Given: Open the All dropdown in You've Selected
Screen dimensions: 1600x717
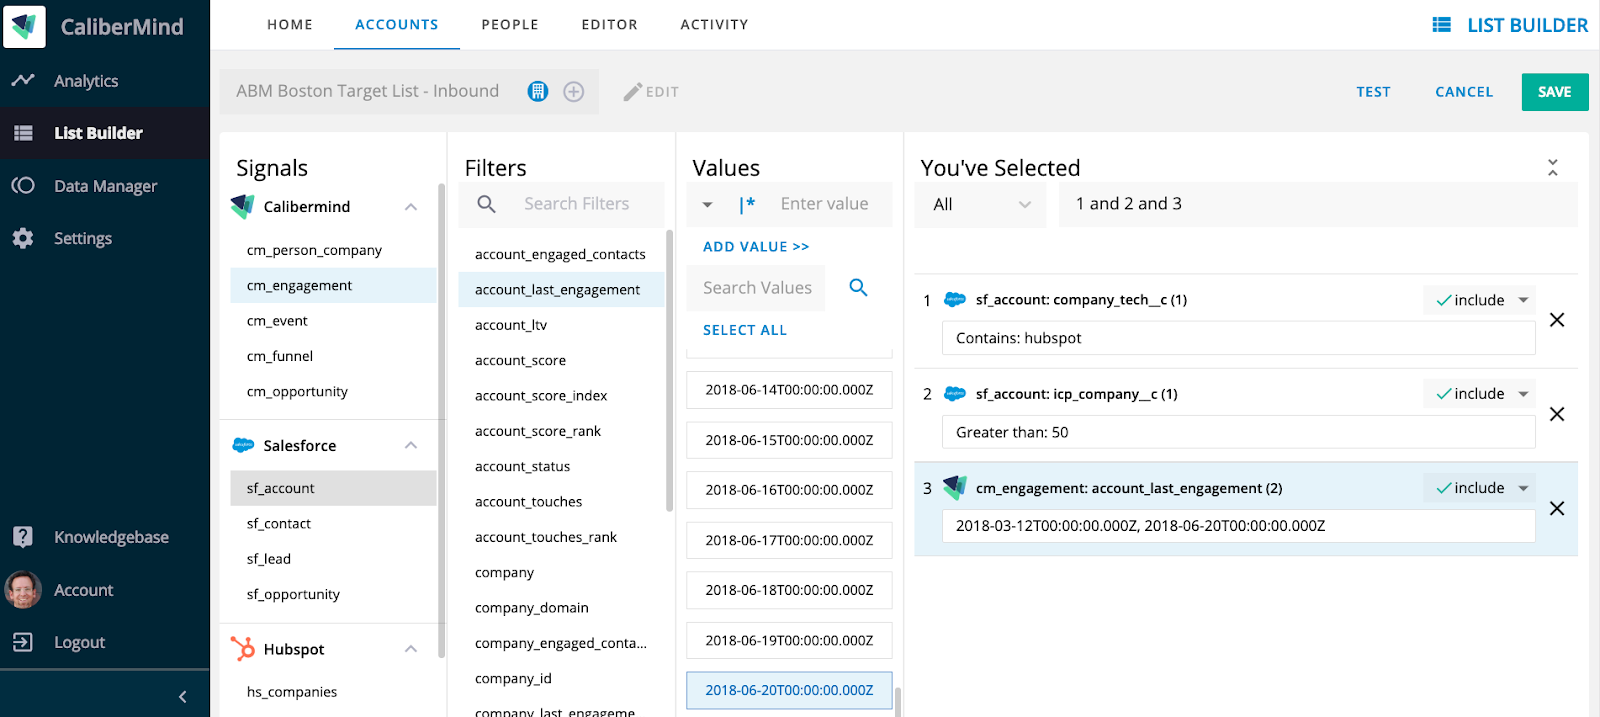Looking at the screenshot, I should click(x=981, y=204).
